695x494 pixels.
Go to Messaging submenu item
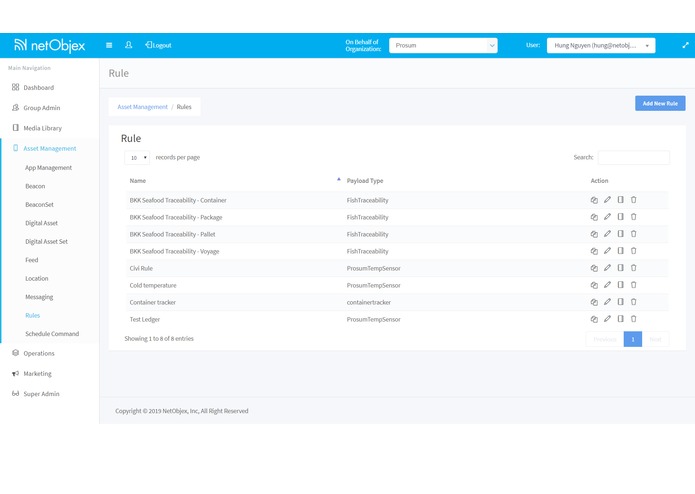tap(39, 297)
